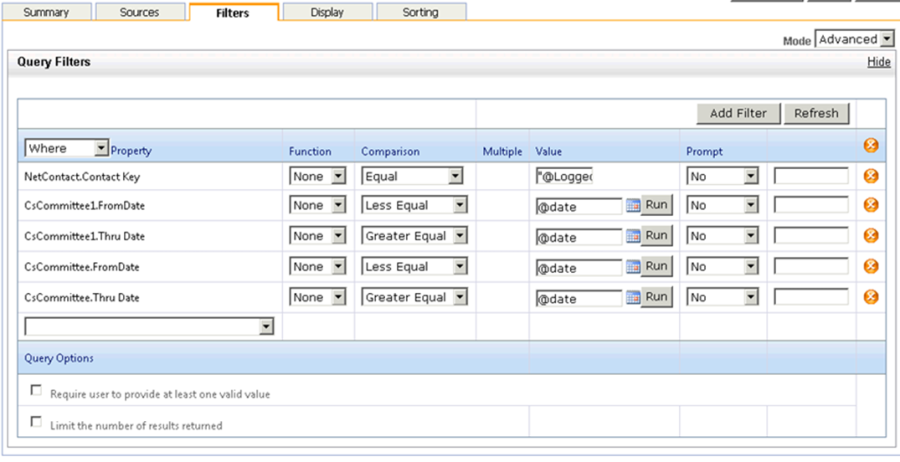The height and width of the screenshot is (462, 900).
Task: Hide the Query Filters panel
Action: coord(878,62)
